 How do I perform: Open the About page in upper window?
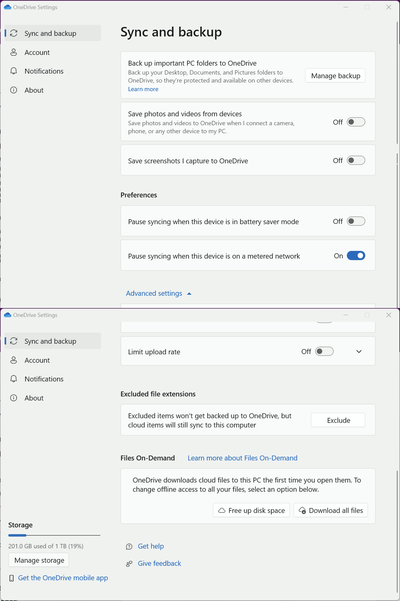click(x=53, y=90)
